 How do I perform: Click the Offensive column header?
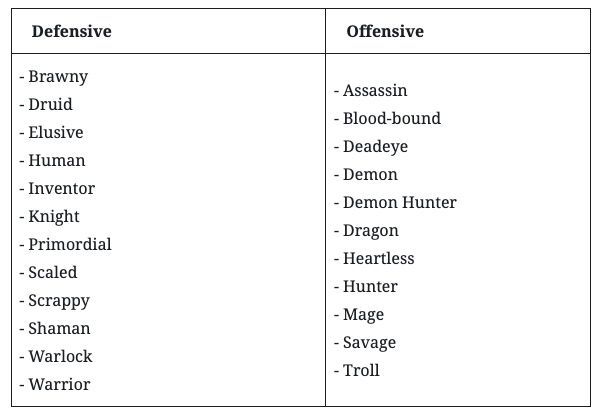385,31
